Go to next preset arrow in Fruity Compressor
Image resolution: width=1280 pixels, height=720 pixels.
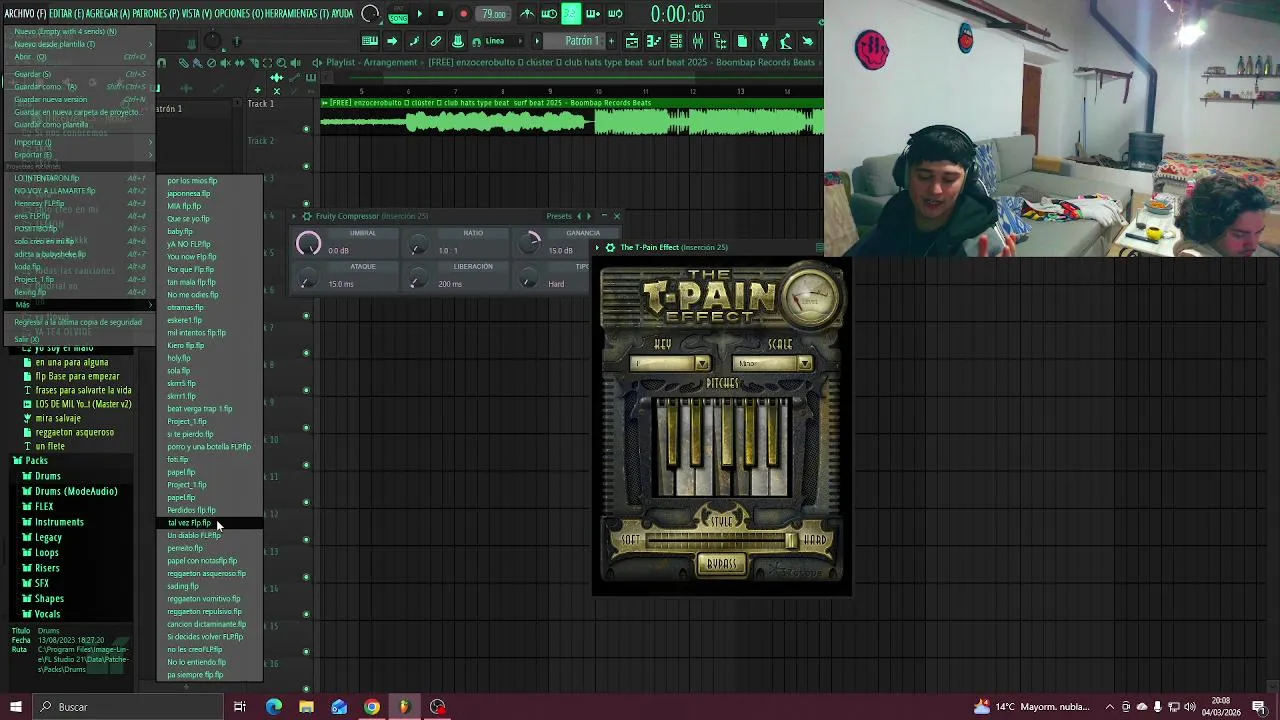589,216
